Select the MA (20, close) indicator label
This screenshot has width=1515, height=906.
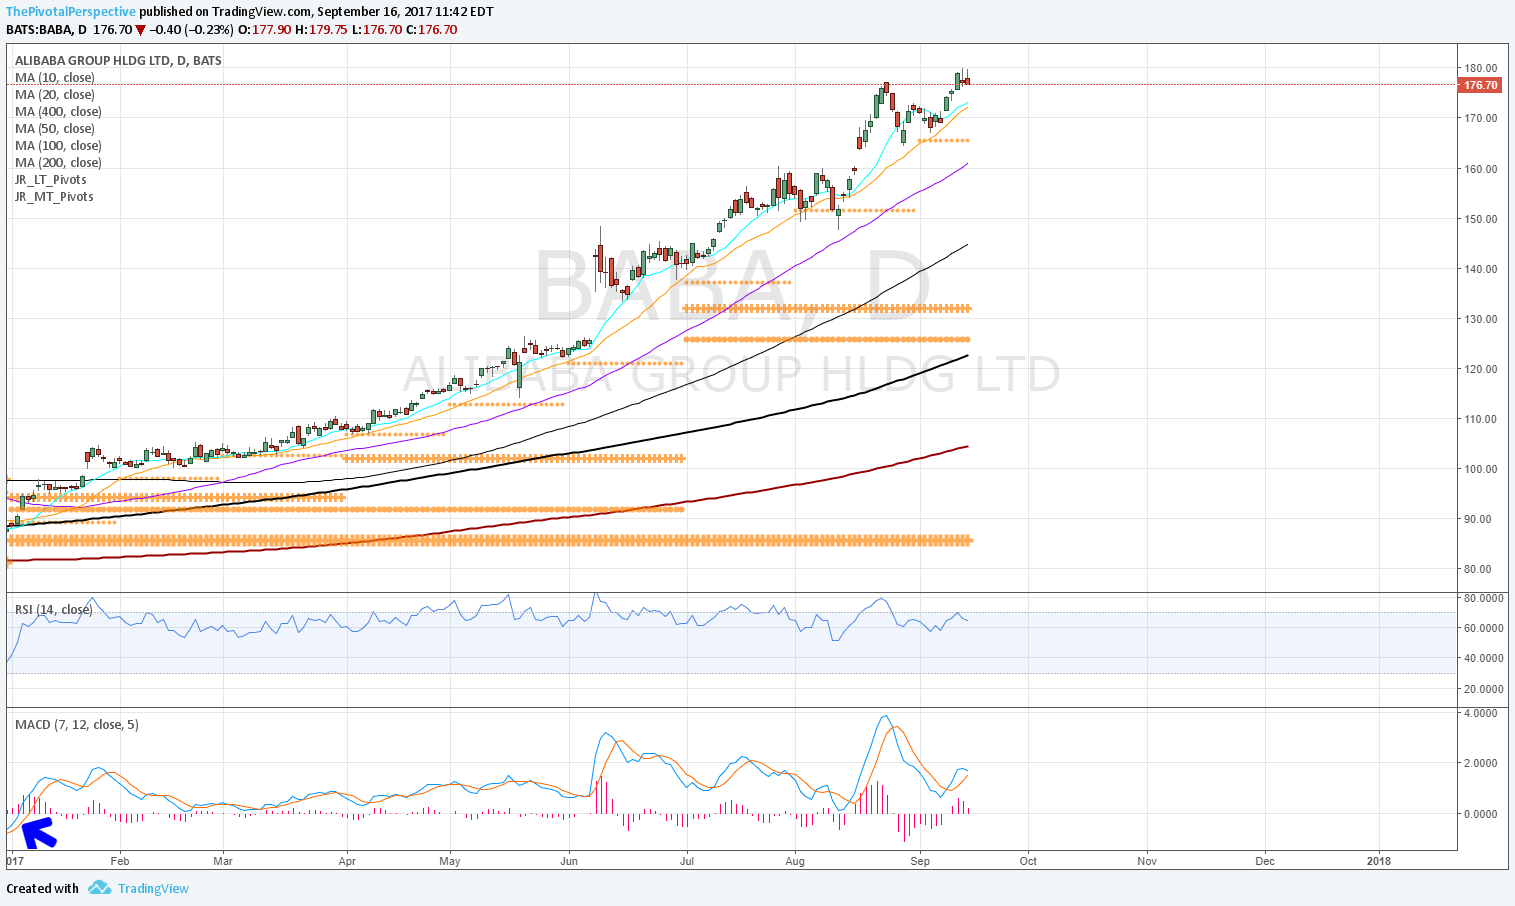tap(55, 95)
